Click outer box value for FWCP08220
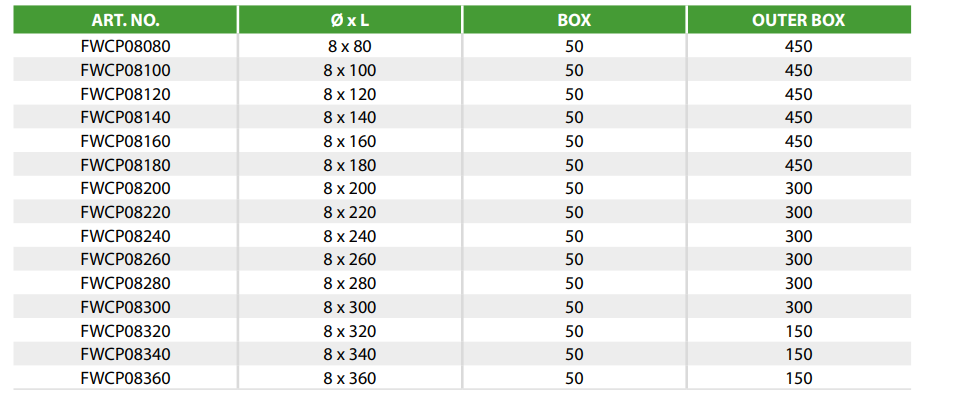 coord(799,212)
